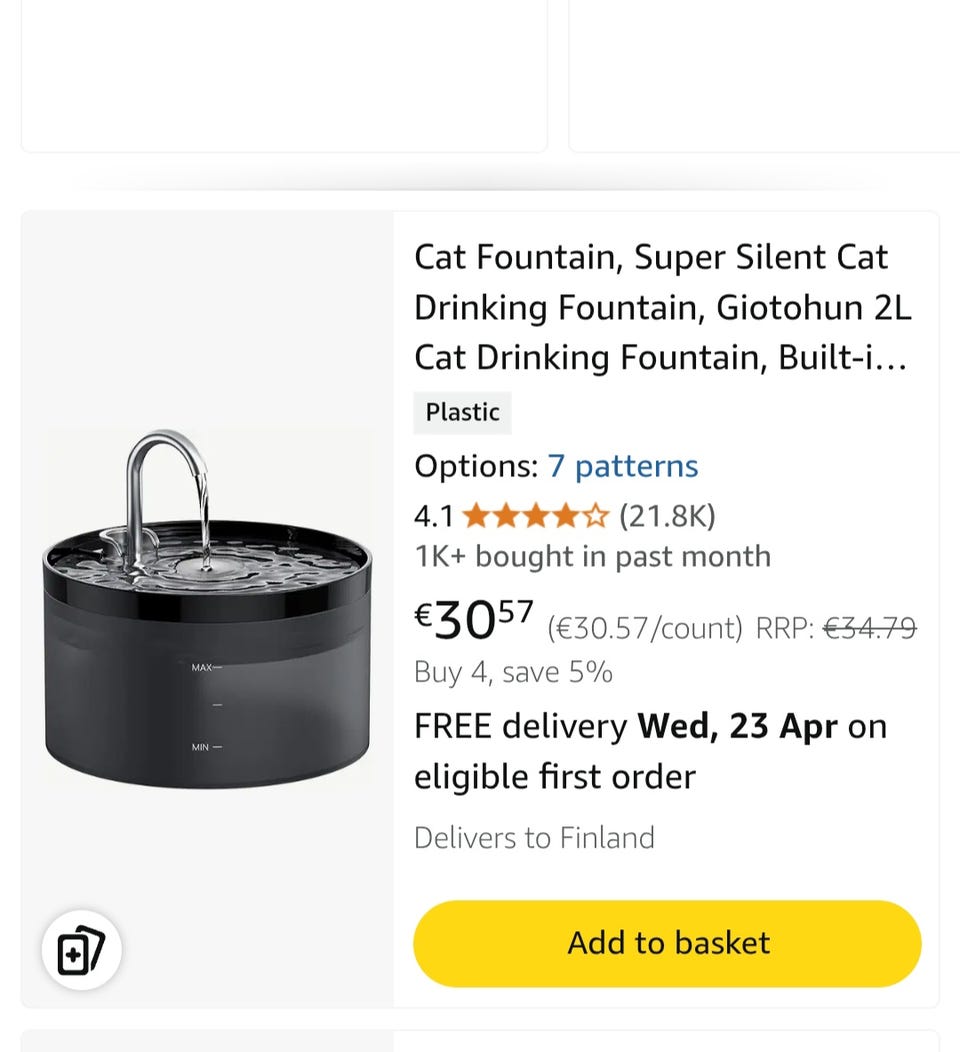Click the "Buy 4, save 5%" offer
Image resolution: width=960 pixels, height=1052 pixels.
[x=513, y=672]
